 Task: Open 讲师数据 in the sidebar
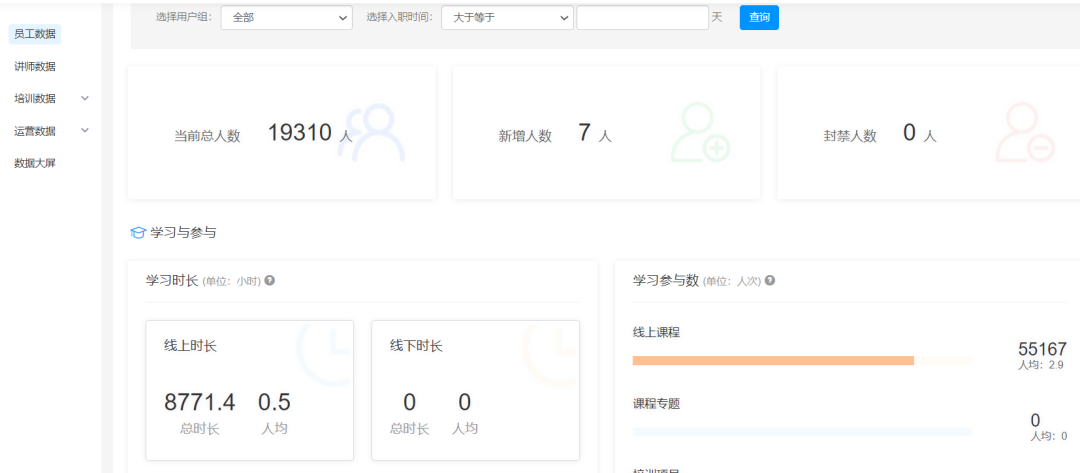[35, 66]
